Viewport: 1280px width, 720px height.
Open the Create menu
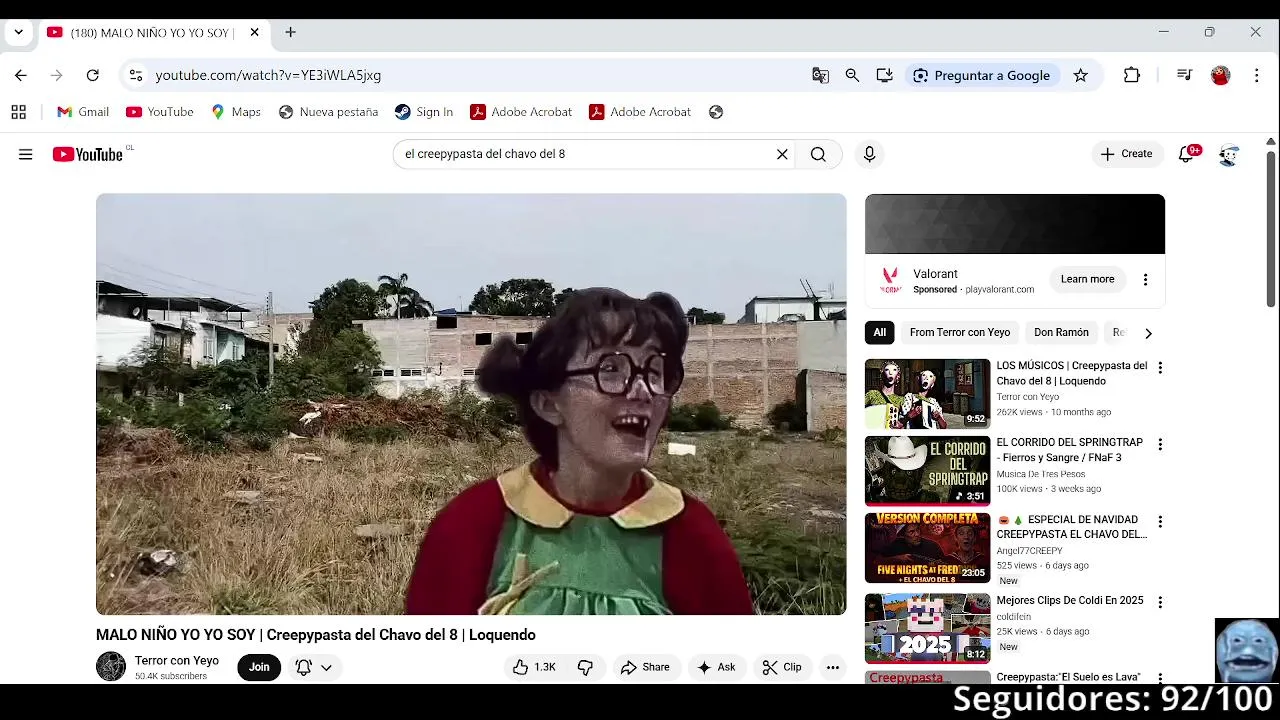[1126, 154]
